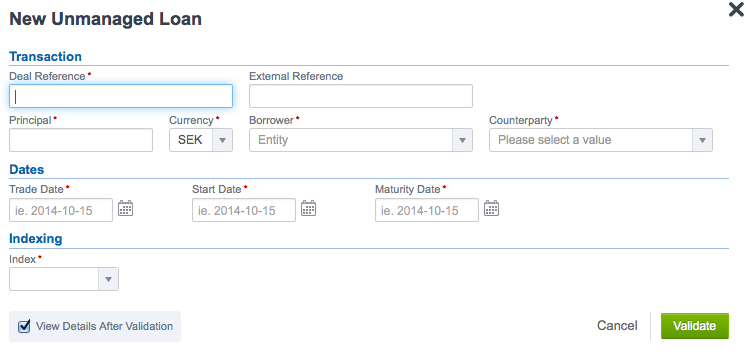Close the New Unmanaged Loan dialog
Image resolution: width=747 pixels, height=363 pixels.
(737, 10)
